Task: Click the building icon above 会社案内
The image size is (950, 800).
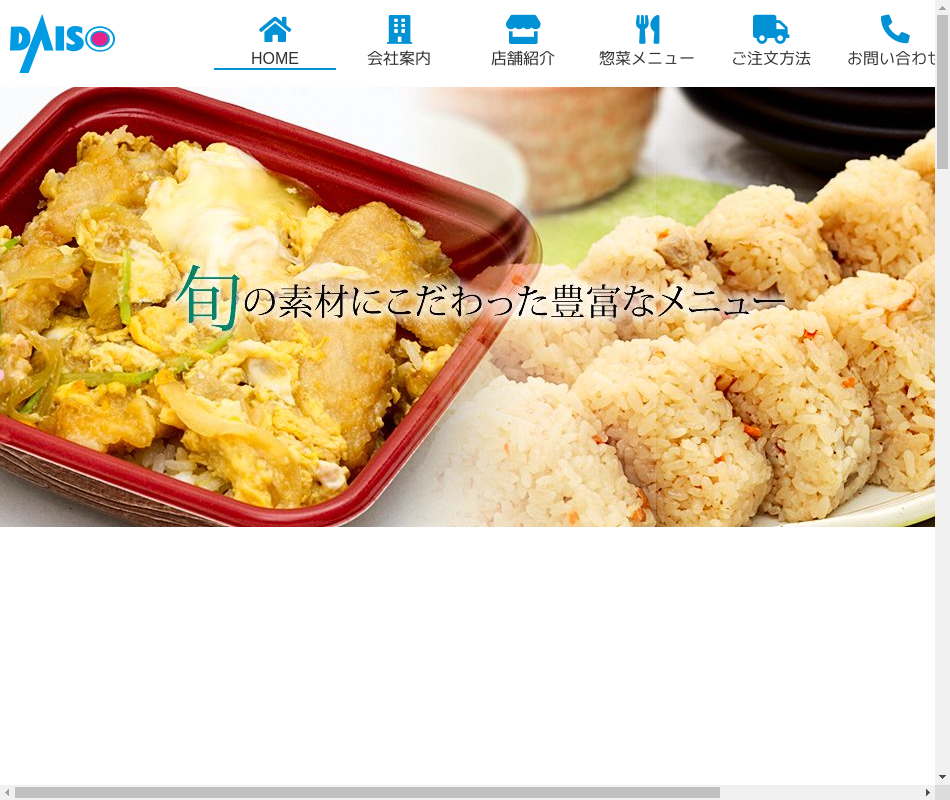Action: [399, 29]
